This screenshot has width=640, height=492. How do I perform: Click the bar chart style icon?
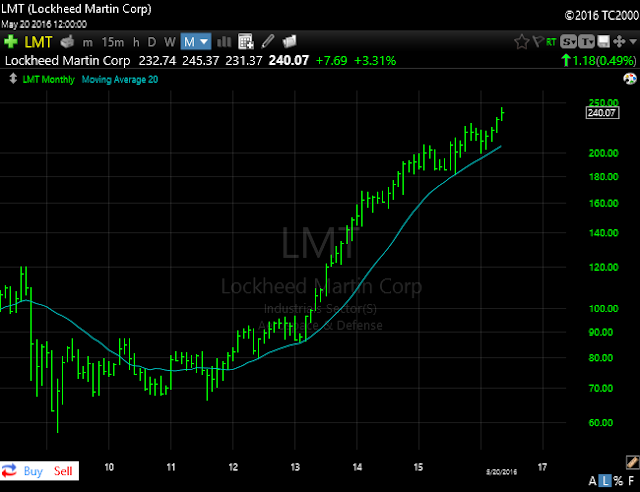coord(224,42)
